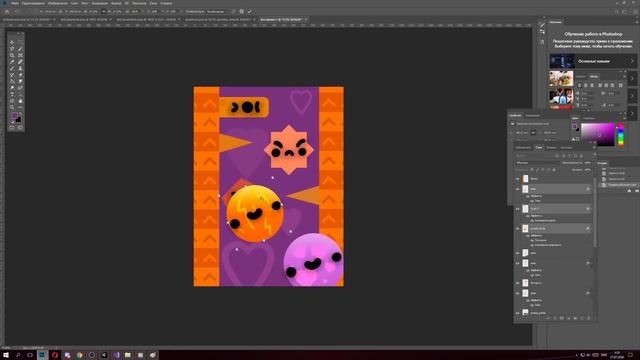This screenshot has width=640, height=360.
Task: Pick a shade in the Color field
Action: pyautogui.click(x=598, y=134)
